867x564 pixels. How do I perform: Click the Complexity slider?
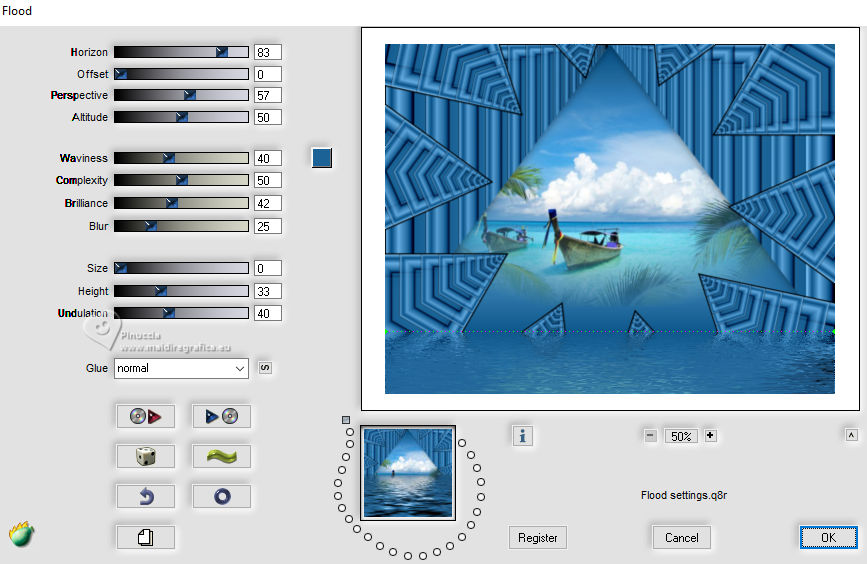[x=181, y=180]
